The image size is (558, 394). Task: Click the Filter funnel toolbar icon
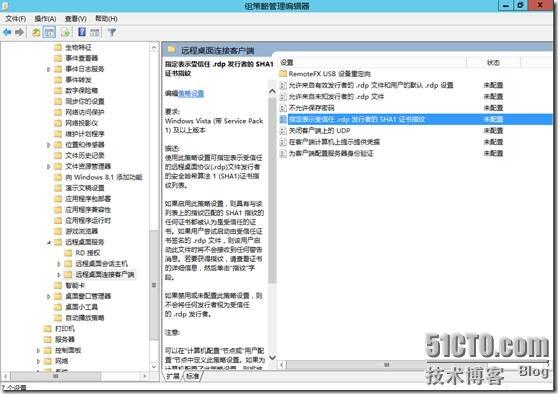click(112, 32)
